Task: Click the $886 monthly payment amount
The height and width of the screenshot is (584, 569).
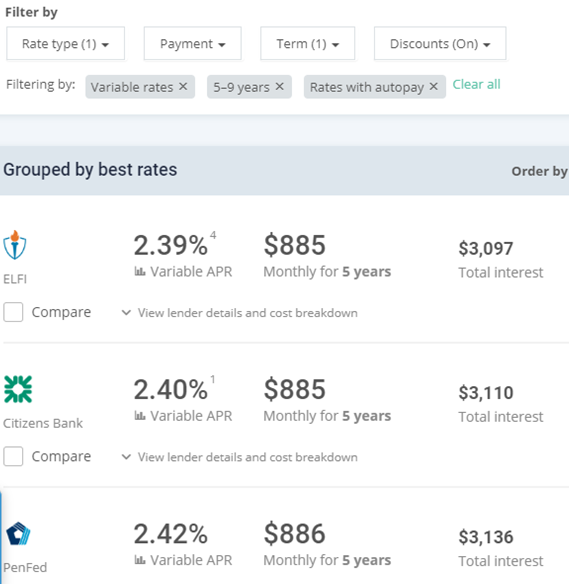Action: click(295, 534)
